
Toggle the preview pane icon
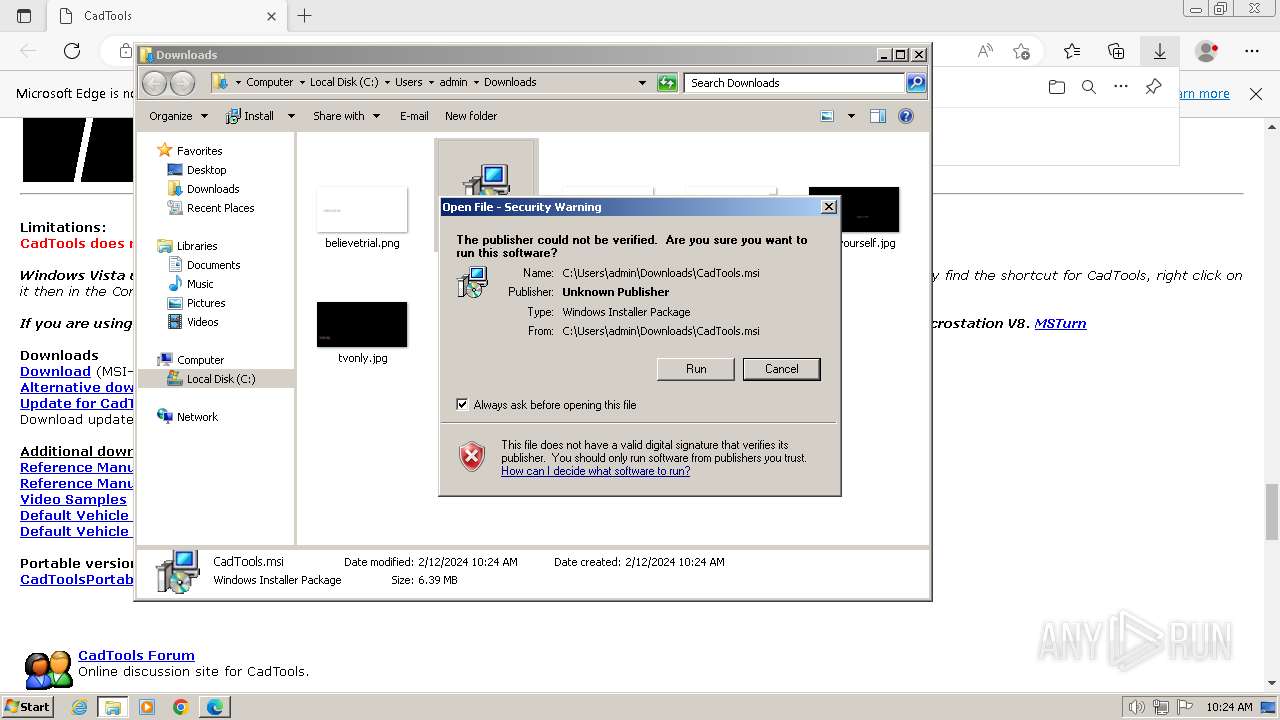click(878, 116)
